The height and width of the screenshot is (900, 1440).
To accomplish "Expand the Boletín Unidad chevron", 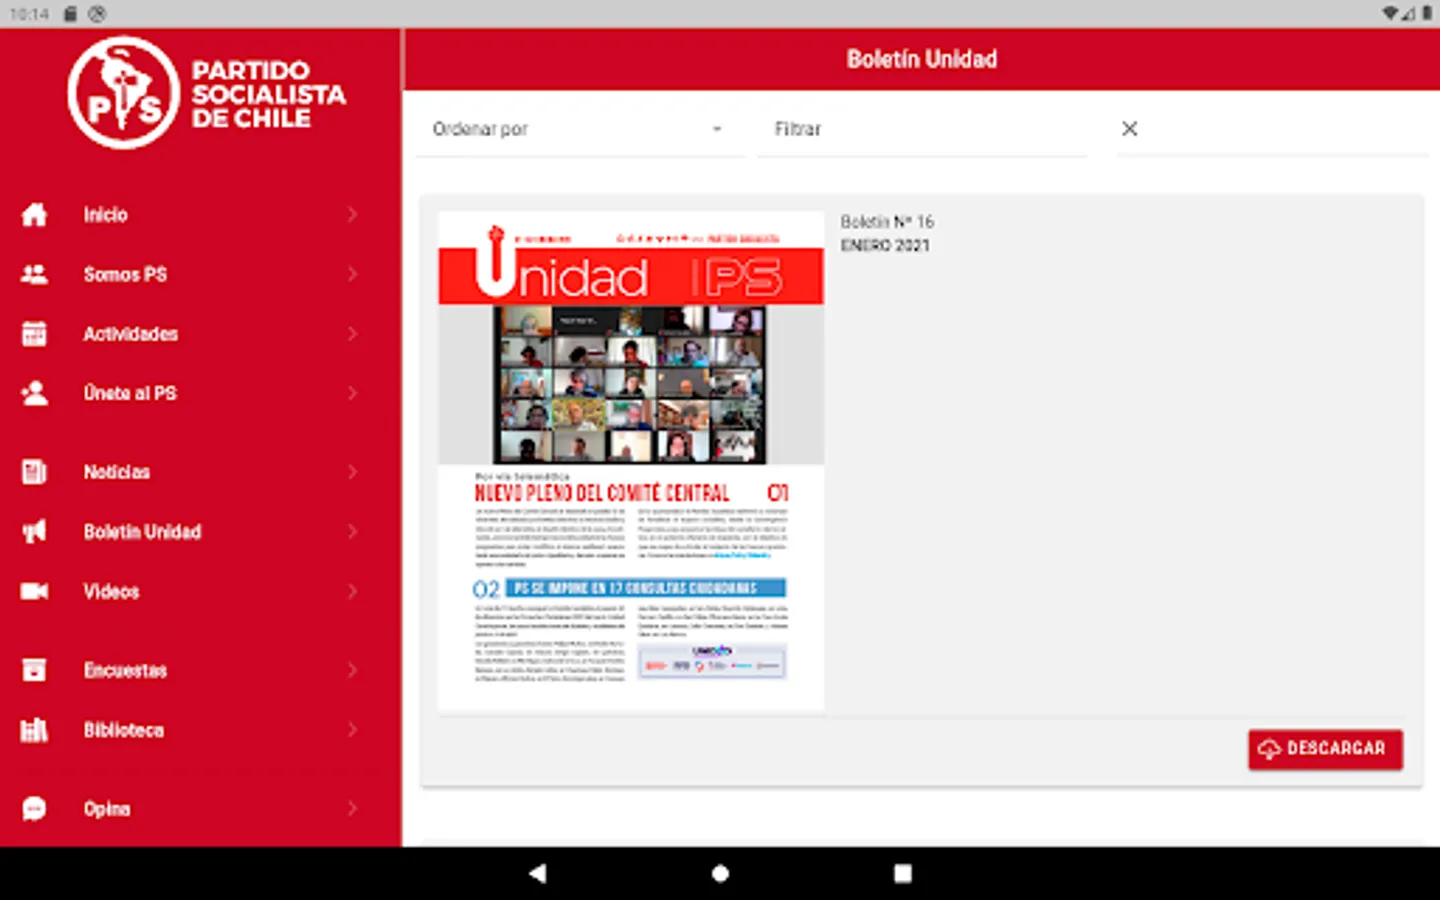I will [352, 531].
